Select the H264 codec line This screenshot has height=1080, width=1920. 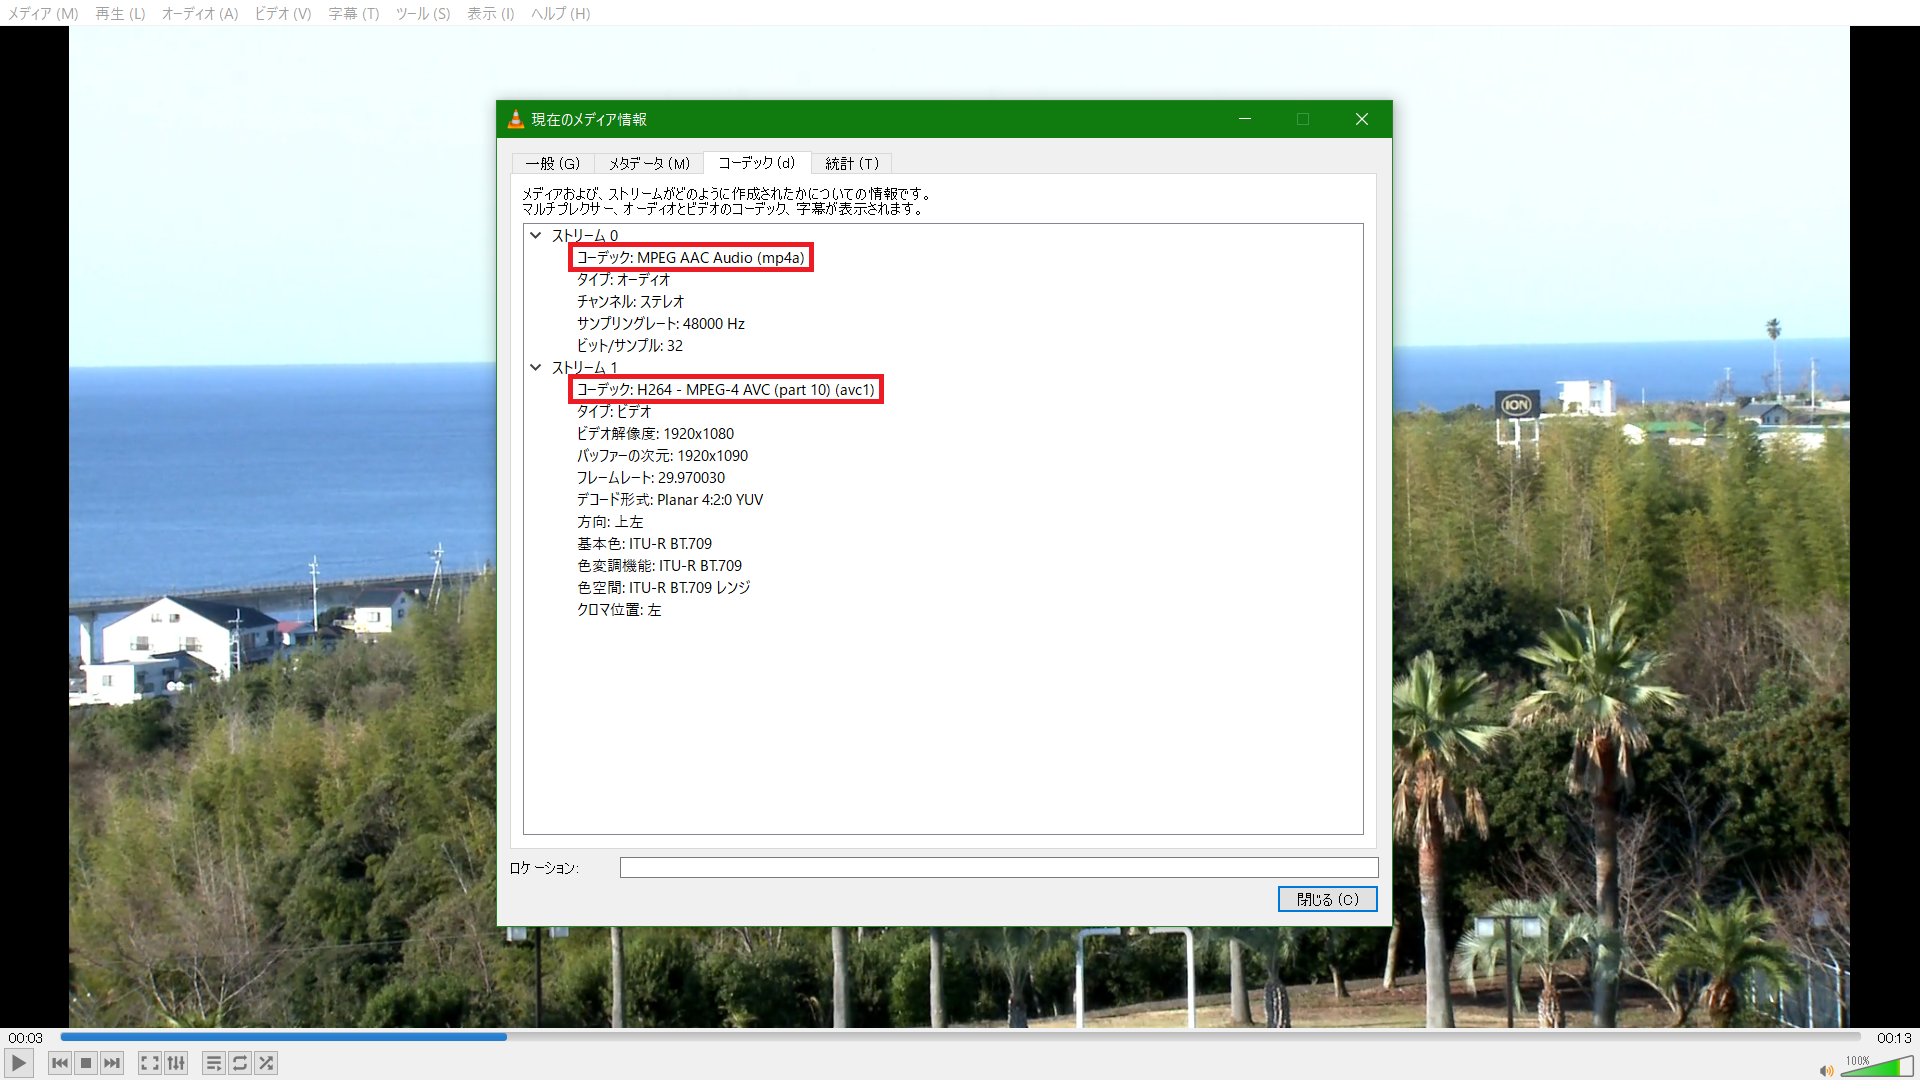pos(725,390)
